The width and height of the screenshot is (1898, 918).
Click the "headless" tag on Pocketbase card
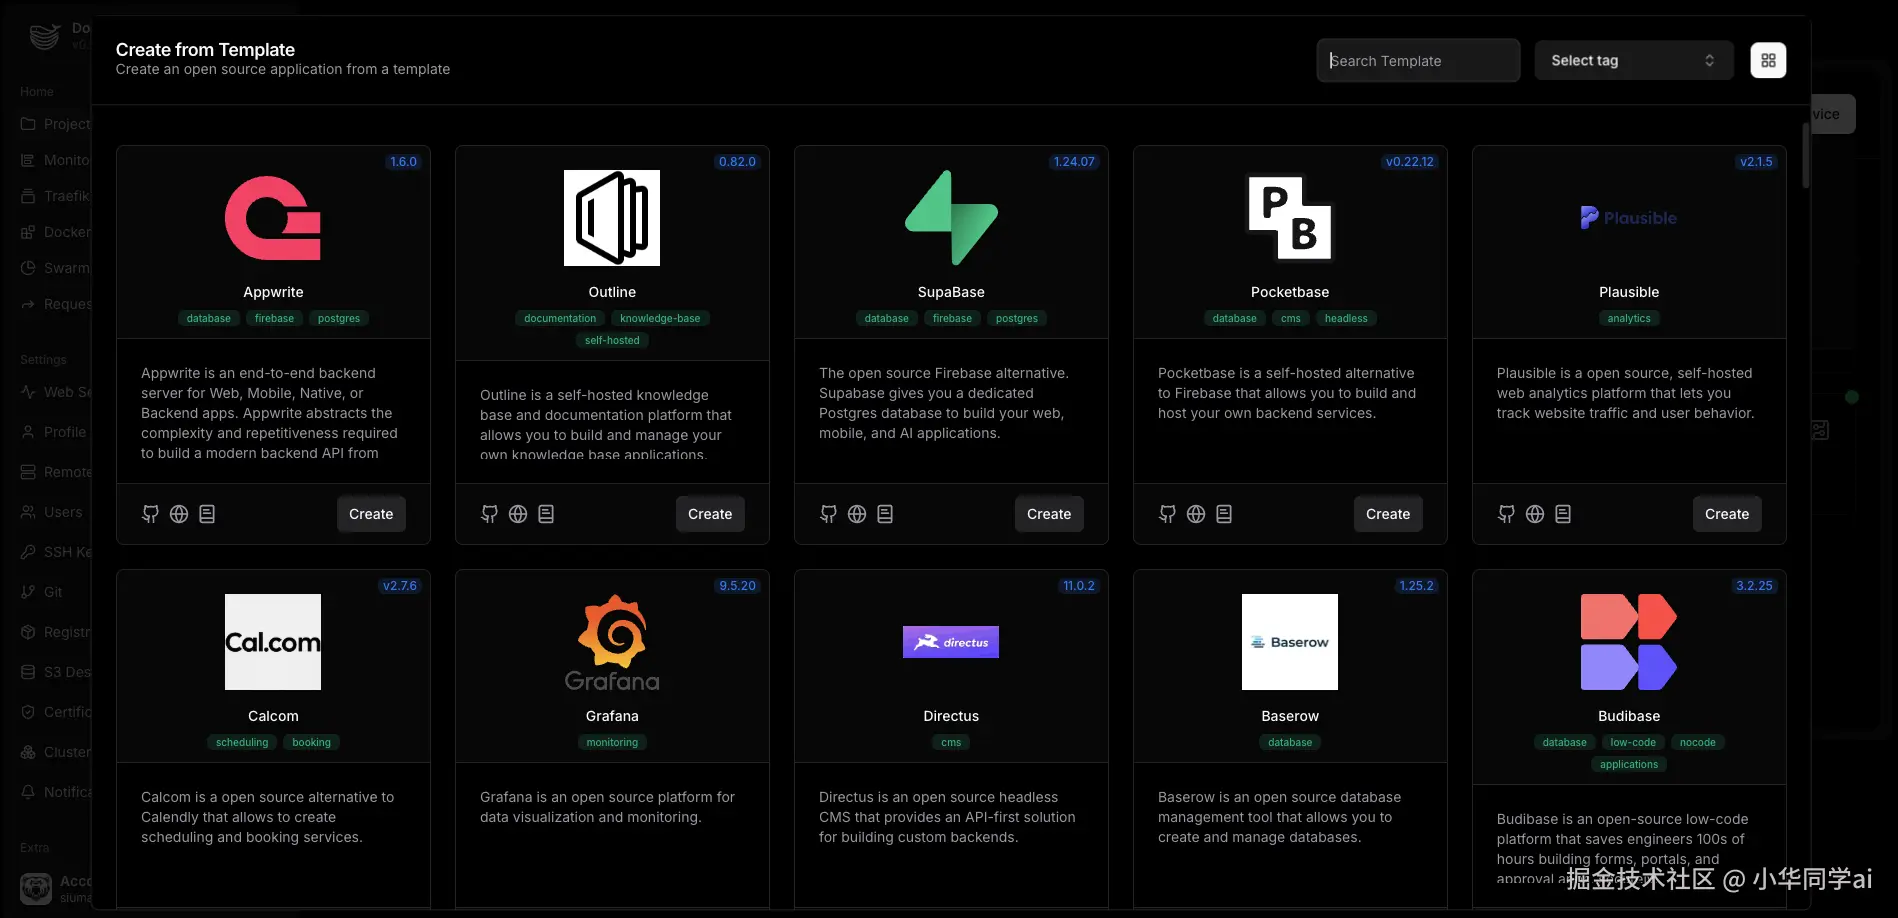(x=1346, y=318)
